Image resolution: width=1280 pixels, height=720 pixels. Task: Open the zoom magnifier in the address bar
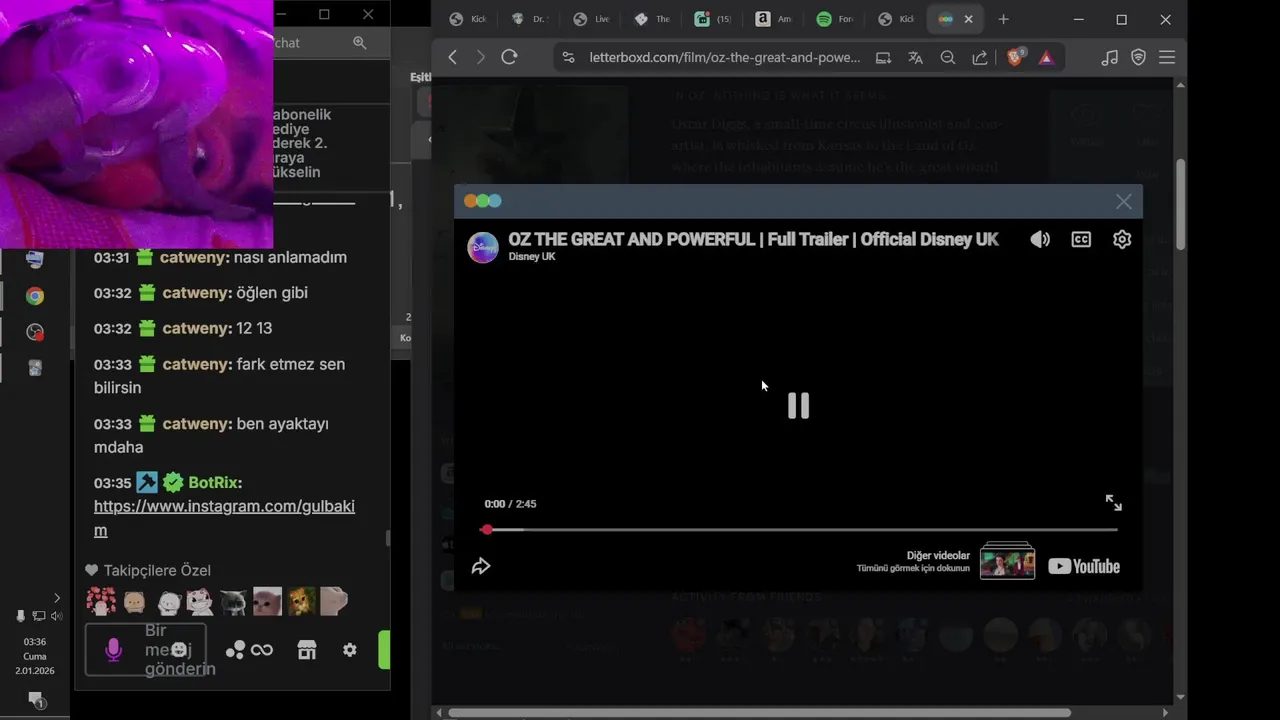(948, 58)
